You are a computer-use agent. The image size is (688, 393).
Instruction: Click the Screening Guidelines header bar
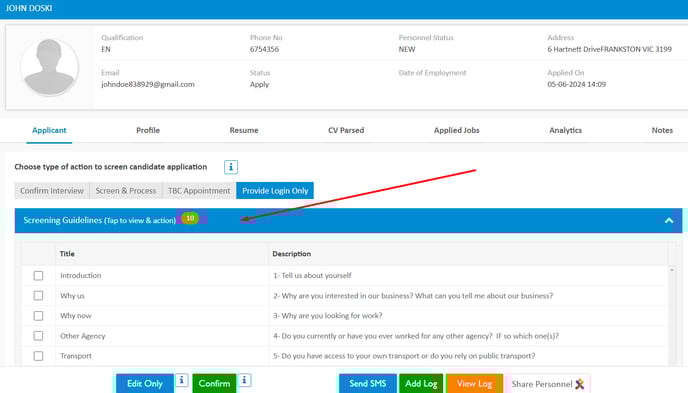(x=348, y=220)
